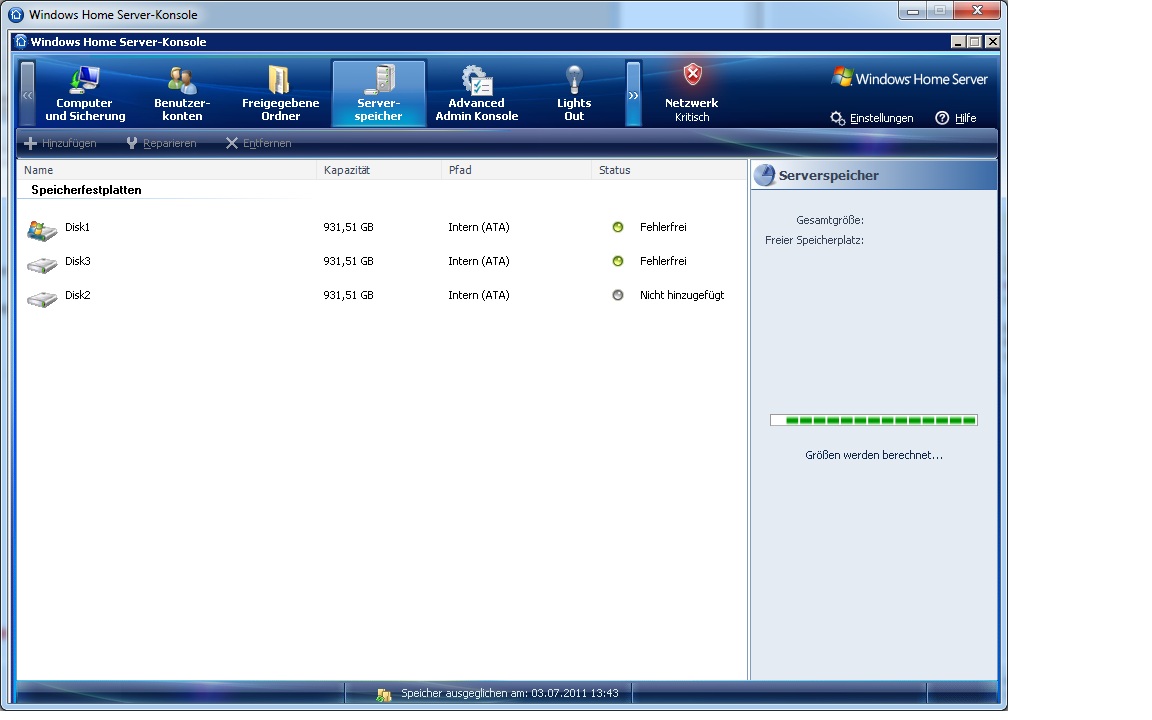Click the Gesamtgröße label
This screenshot has width=1152, height=720.
pyautogui.click(x=829, y=220)
